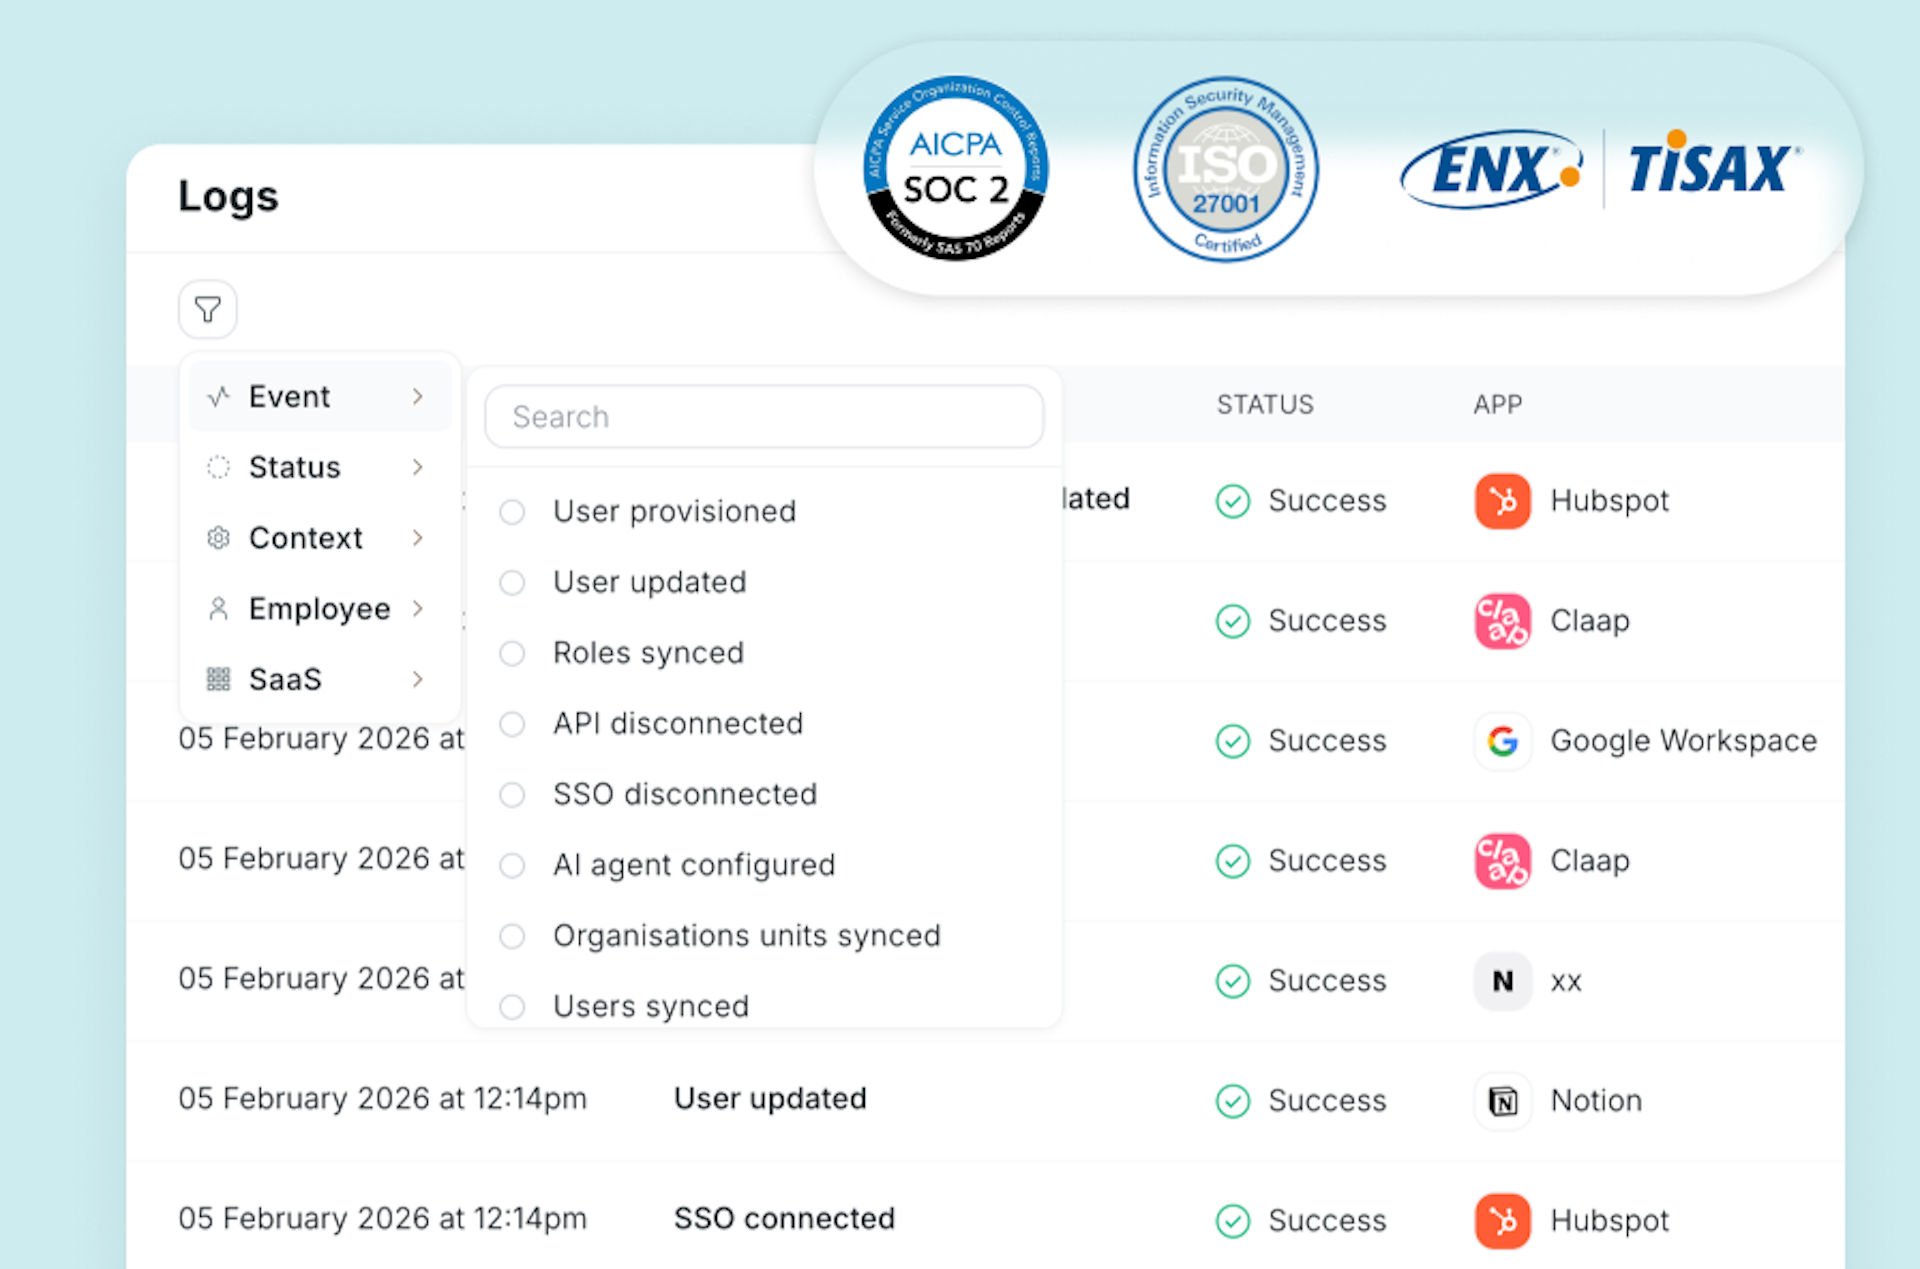
Task: Choose the SSO disconnected radio option
Action: pos(512,795)
